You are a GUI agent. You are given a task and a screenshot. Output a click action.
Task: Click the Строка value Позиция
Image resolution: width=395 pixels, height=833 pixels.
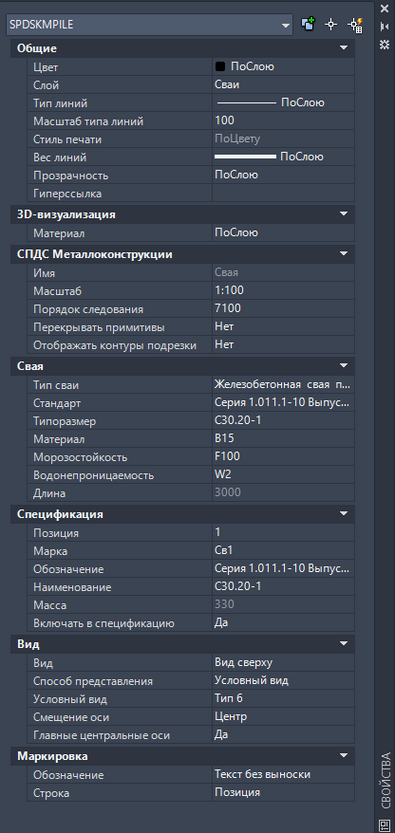[283, 793]
